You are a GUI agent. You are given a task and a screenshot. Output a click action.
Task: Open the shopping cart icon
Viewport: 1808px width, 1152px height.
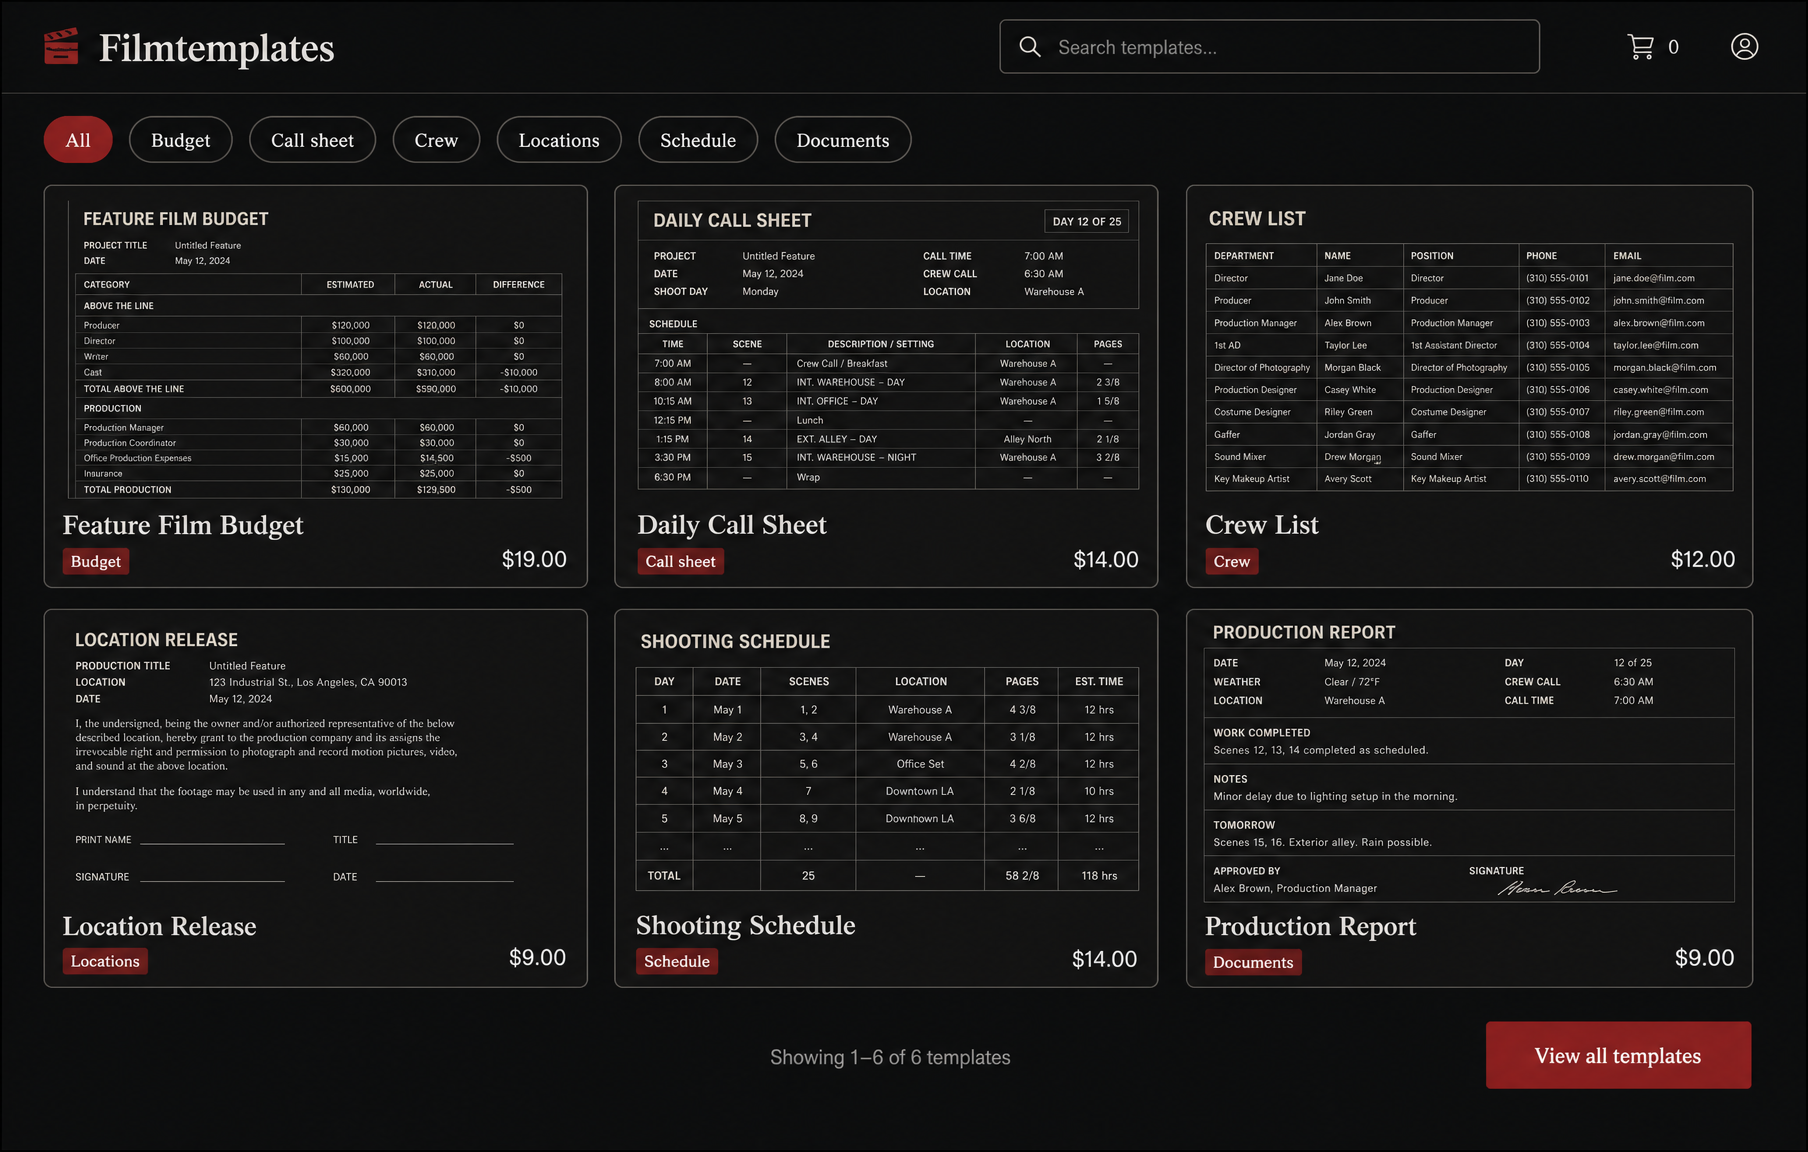1640,47
